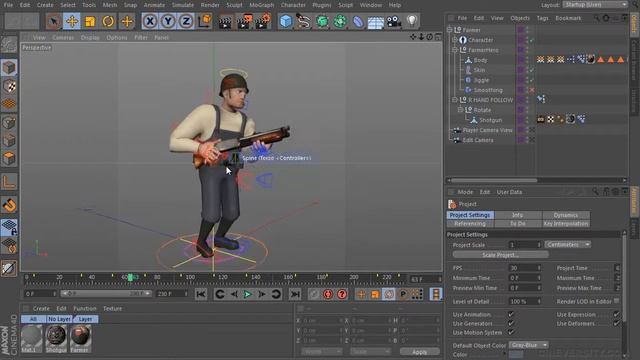This screenshot has height=360, width=640.
Task: Open the Simulate menu
Action: 182,5
